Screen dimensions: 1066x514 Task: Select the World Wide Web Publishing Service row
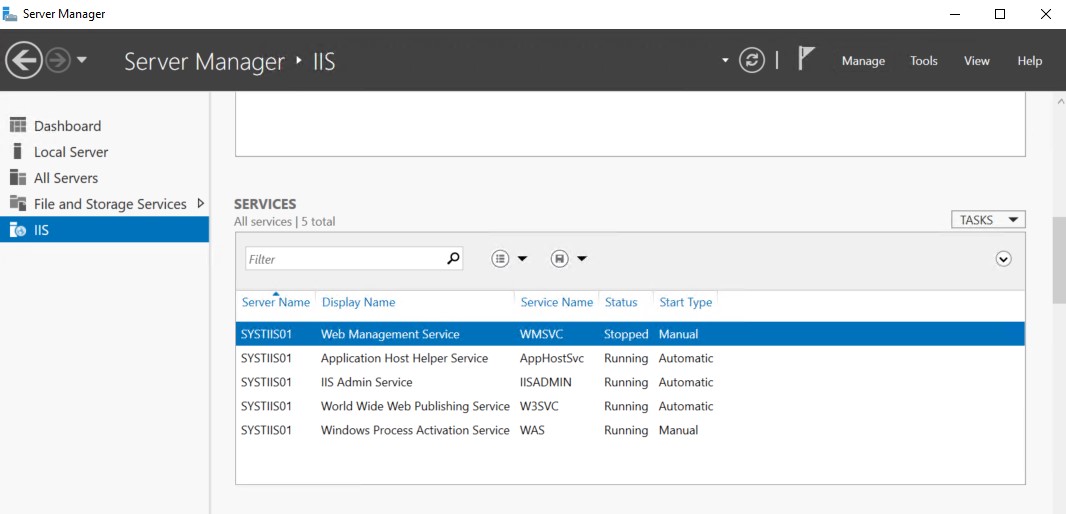pos(415,406)
